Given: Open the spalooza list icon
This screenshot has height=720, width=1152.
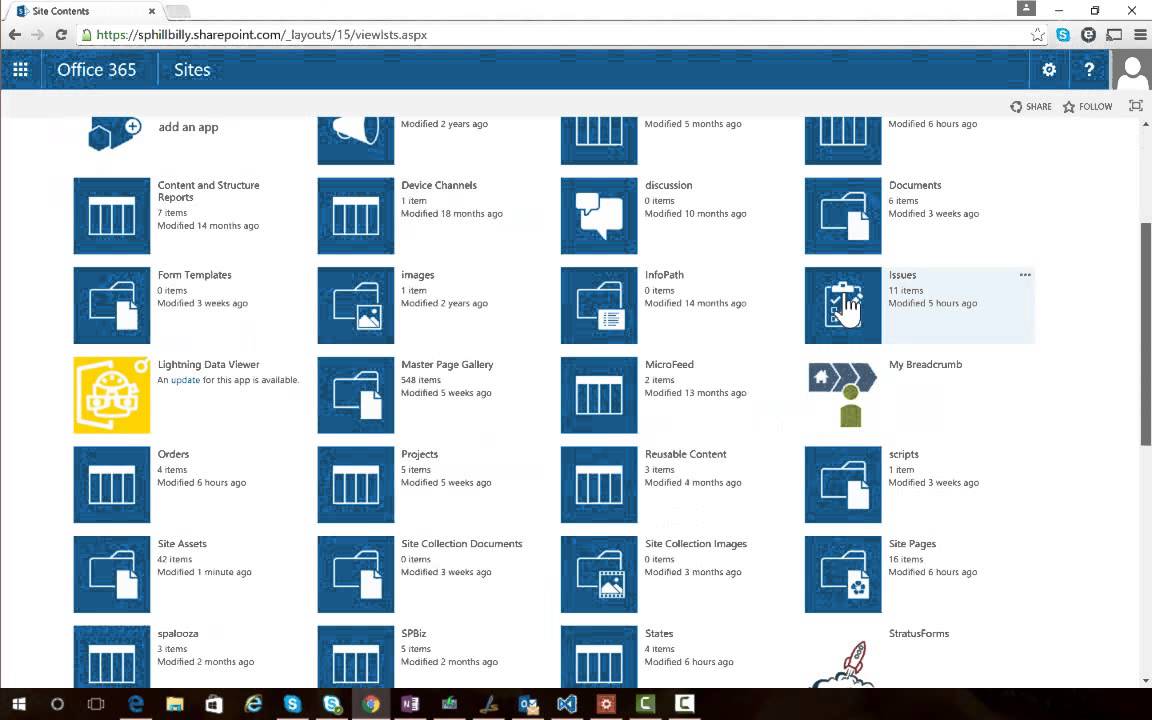Looking at the screenshot, I should pos(112,657).
